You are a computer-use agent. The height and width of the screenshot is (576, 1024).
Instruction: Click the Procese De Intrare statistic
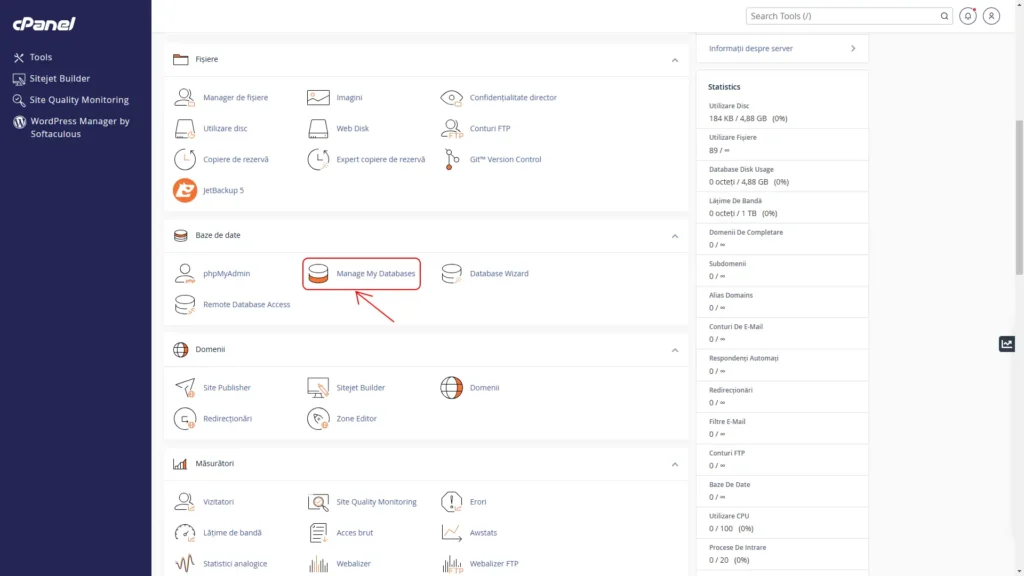click(782, 554)
